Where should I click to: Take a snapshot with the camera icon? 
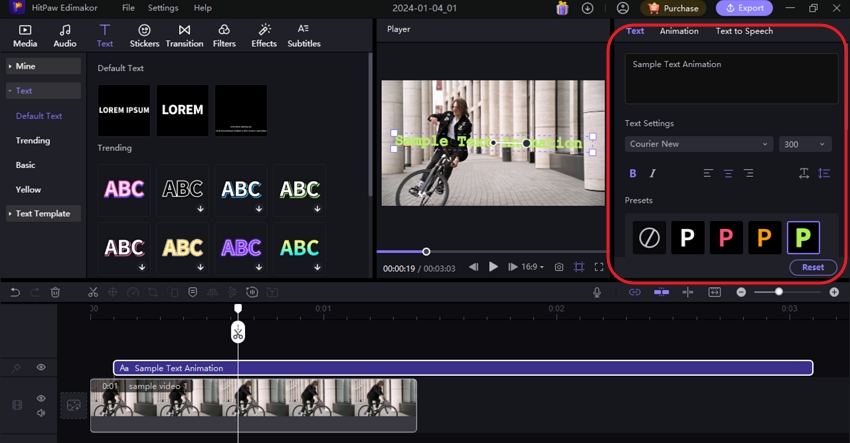pyautogui.click(x=559, y=267)
